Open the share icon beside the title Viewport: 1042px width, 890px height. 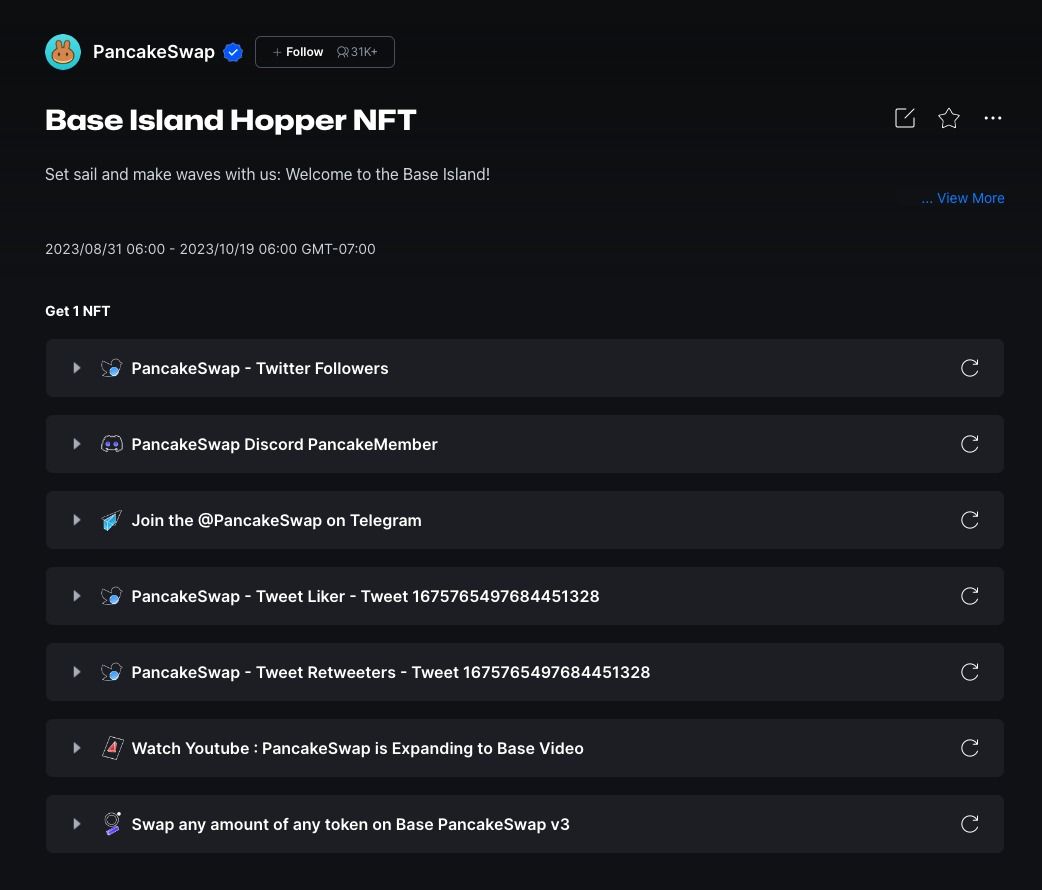[x=905, y=118]
